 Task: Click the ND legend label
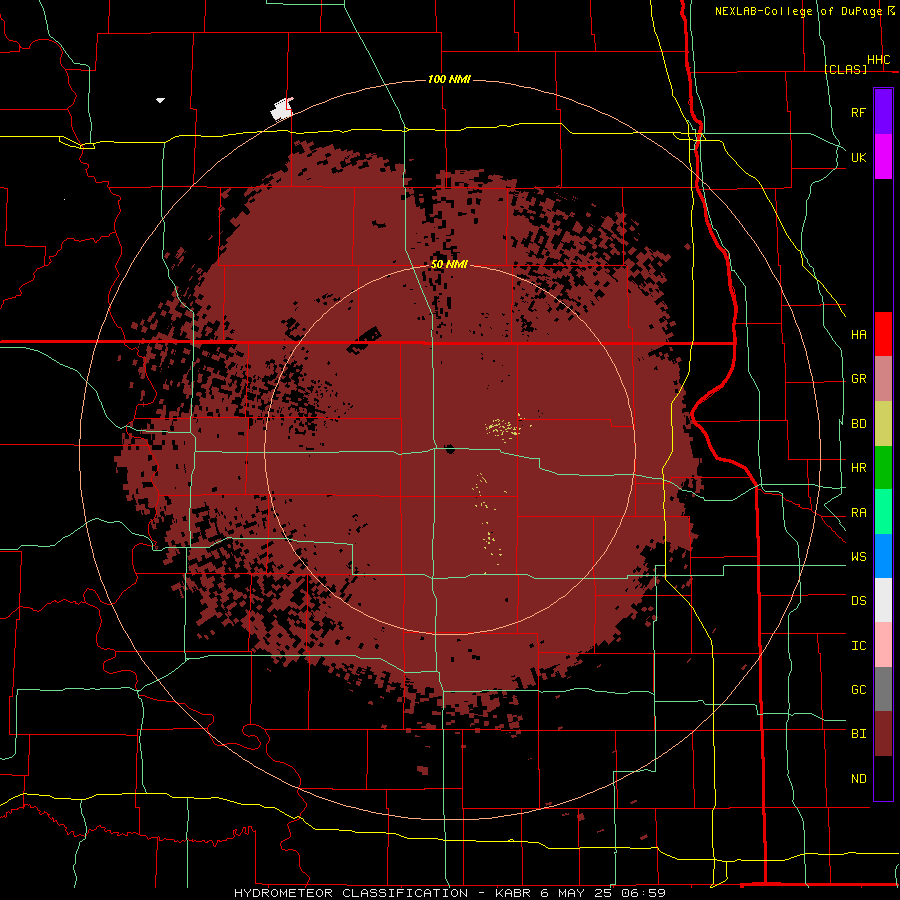[858, 779]
